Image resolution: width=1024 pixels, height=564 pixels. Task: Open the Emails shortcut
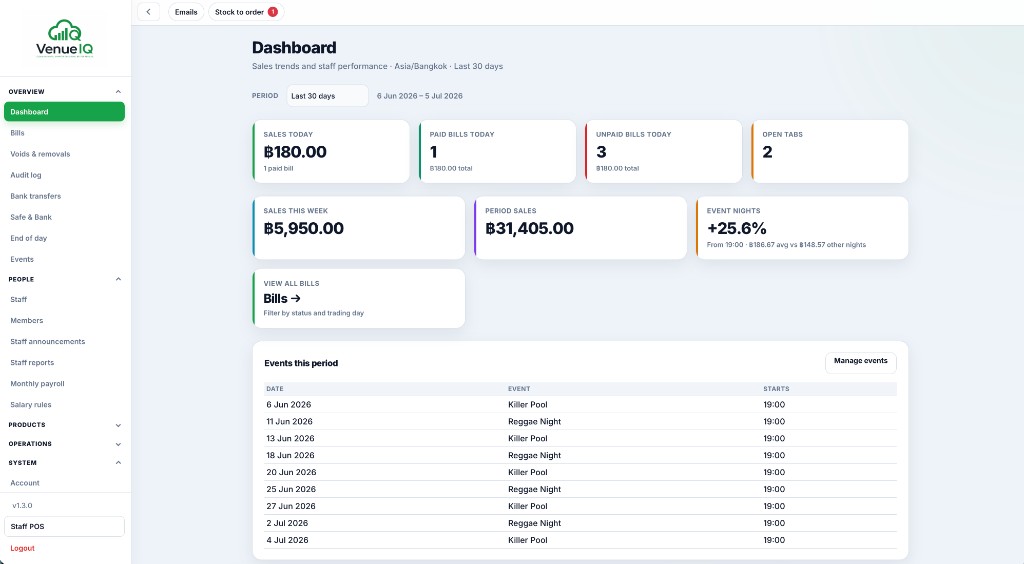pos(186,12)
